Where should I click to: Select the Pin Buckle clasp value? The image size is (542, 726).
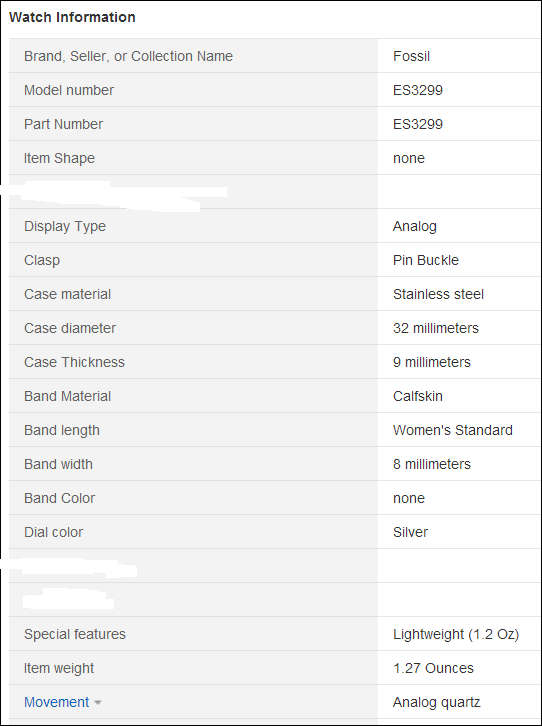(x=426, y=260)
